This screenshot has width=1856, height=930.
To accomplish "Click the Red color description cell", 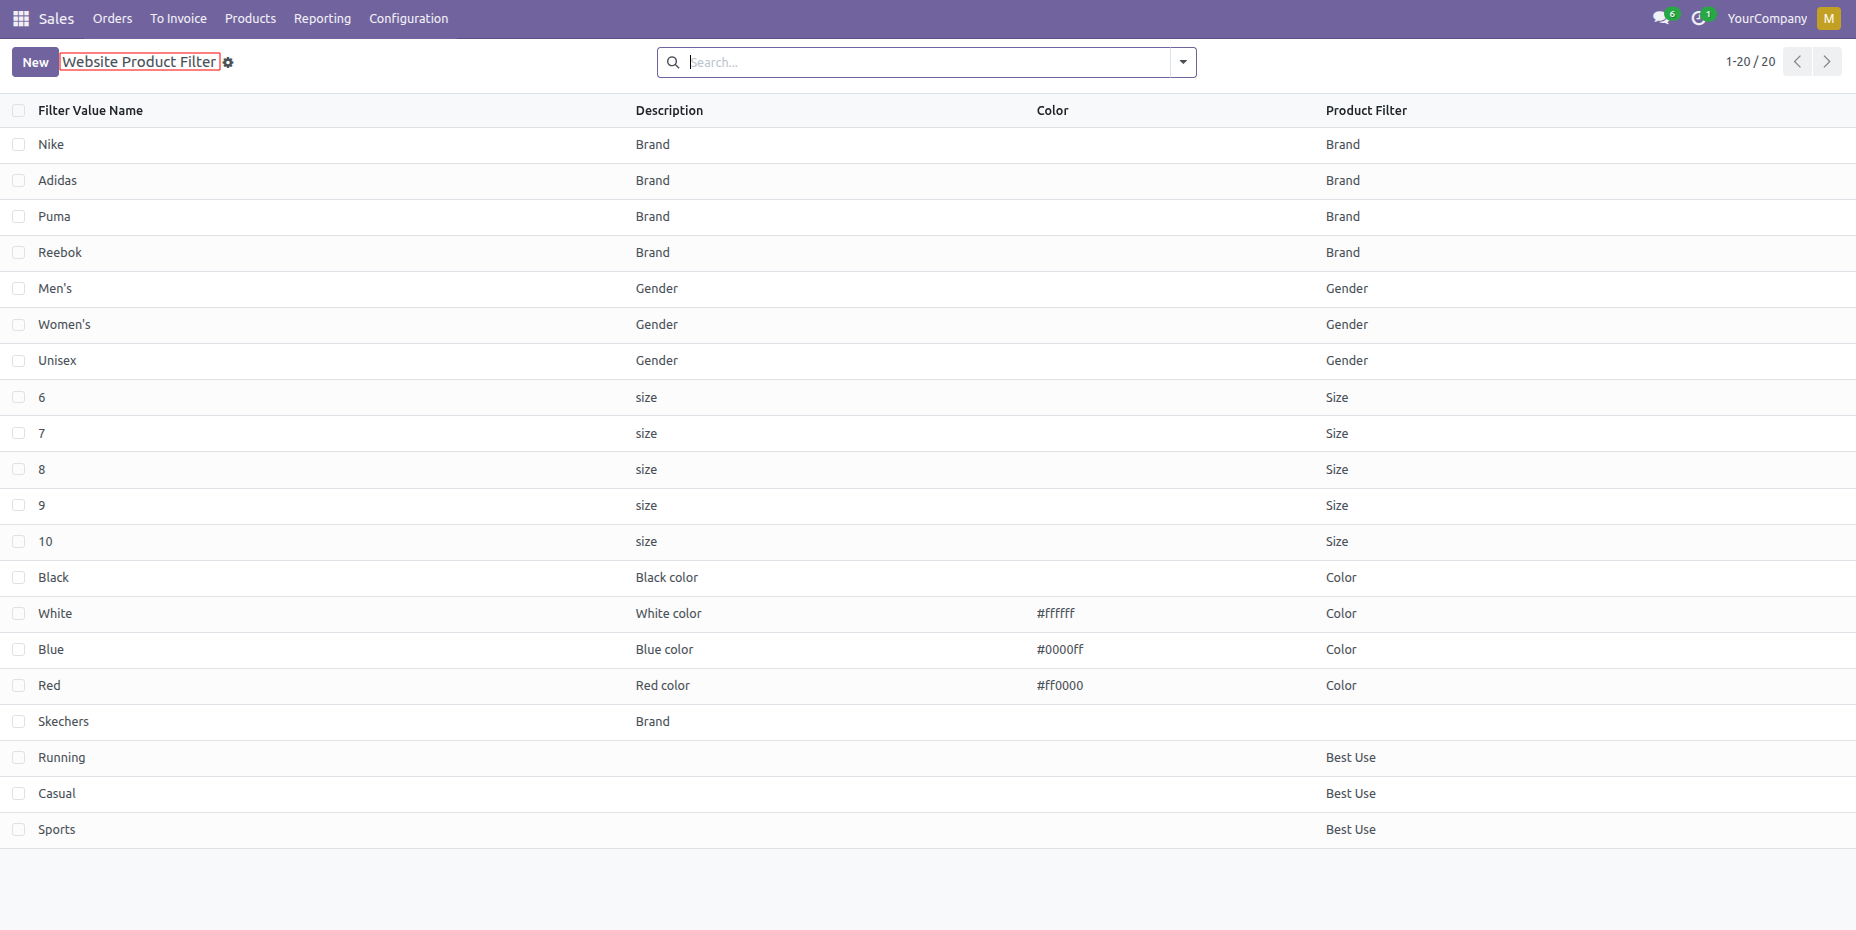I will 663,686.
